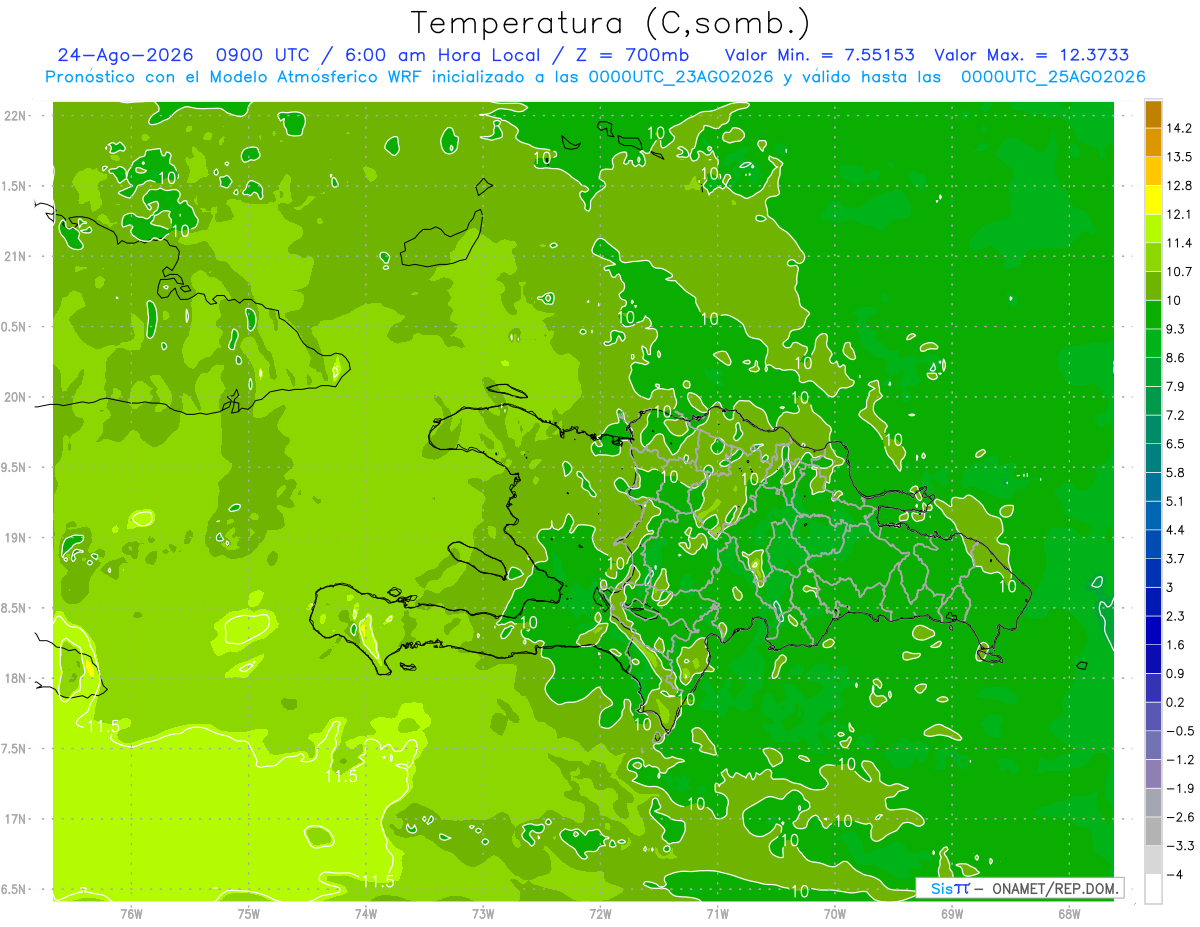Click the '69W' longitude axis label
Image resolution: width=1200 pixels, height=927 pixels.
click(x=952, y=914)
